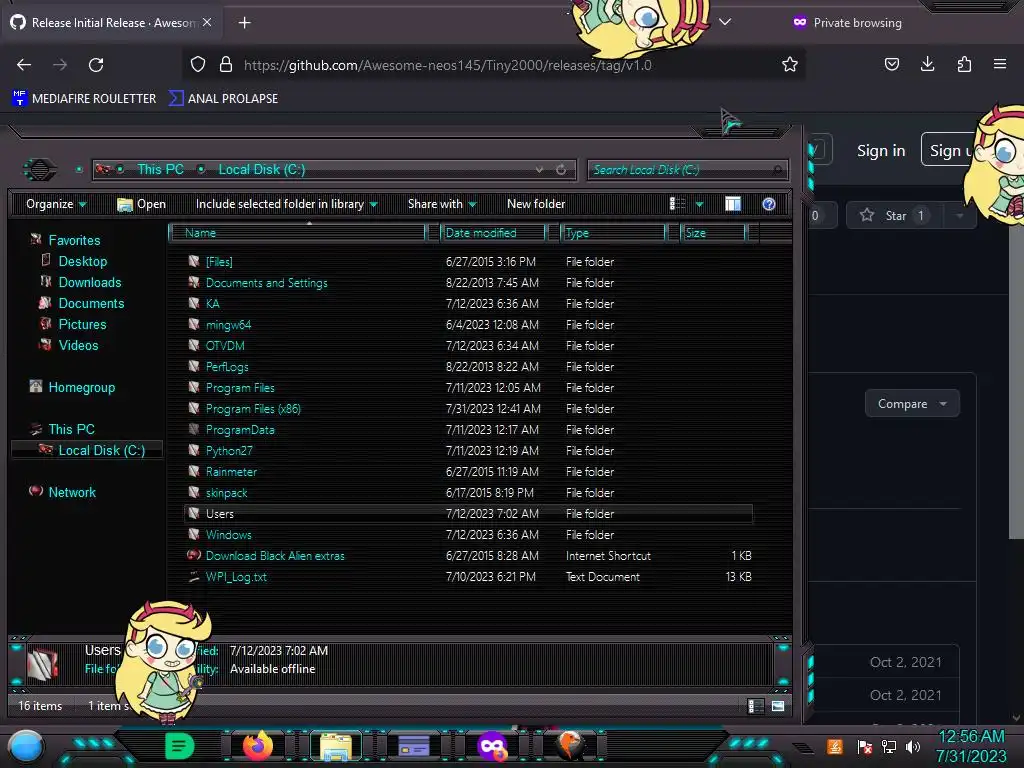The height and width of the screenshot is (768, 1024).
Task: Open browser extensions menu
Action: 964,64
